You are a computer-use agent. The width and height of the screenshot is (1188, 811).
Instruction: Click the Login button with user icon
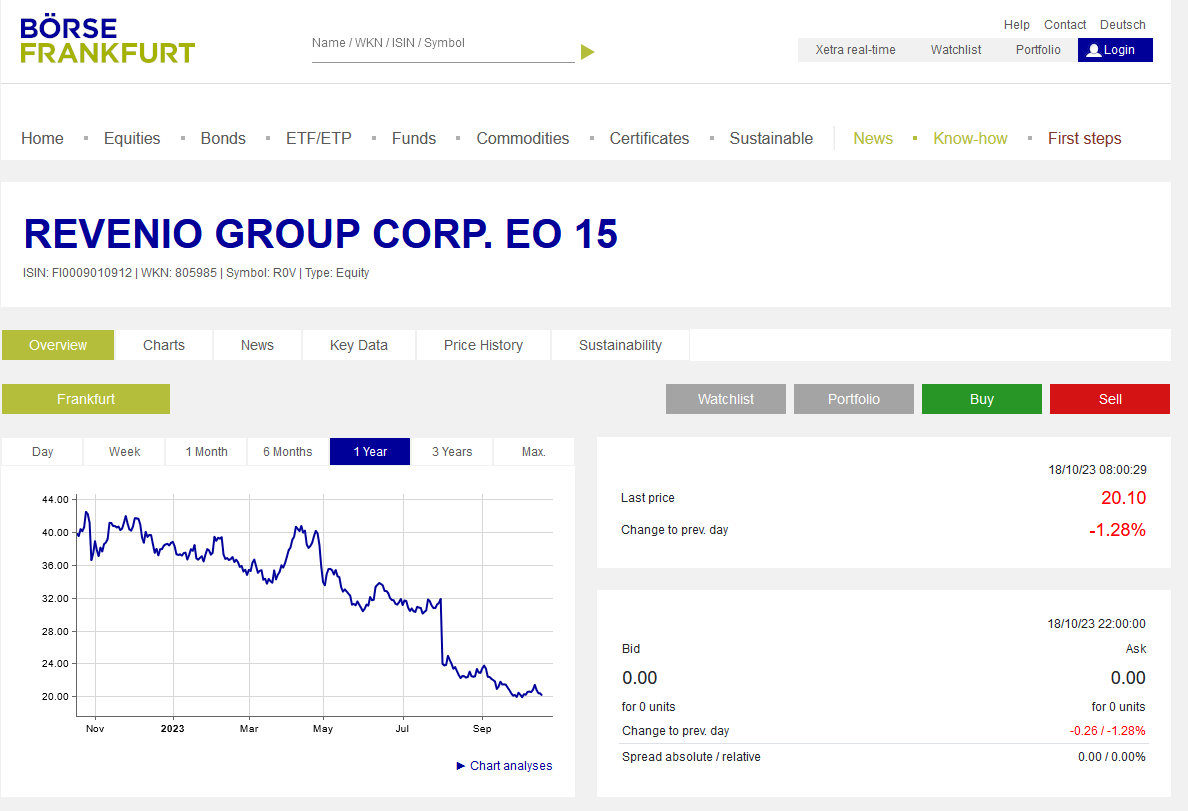(x=1115, y=50)
